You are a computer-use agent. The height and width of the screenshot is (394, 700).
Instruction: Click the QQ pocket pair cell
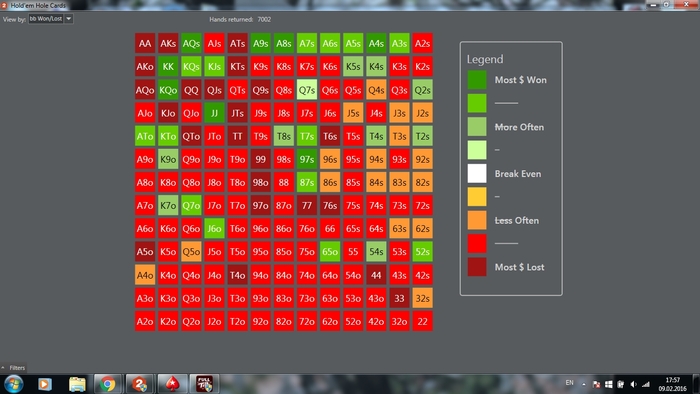(191, 90)
